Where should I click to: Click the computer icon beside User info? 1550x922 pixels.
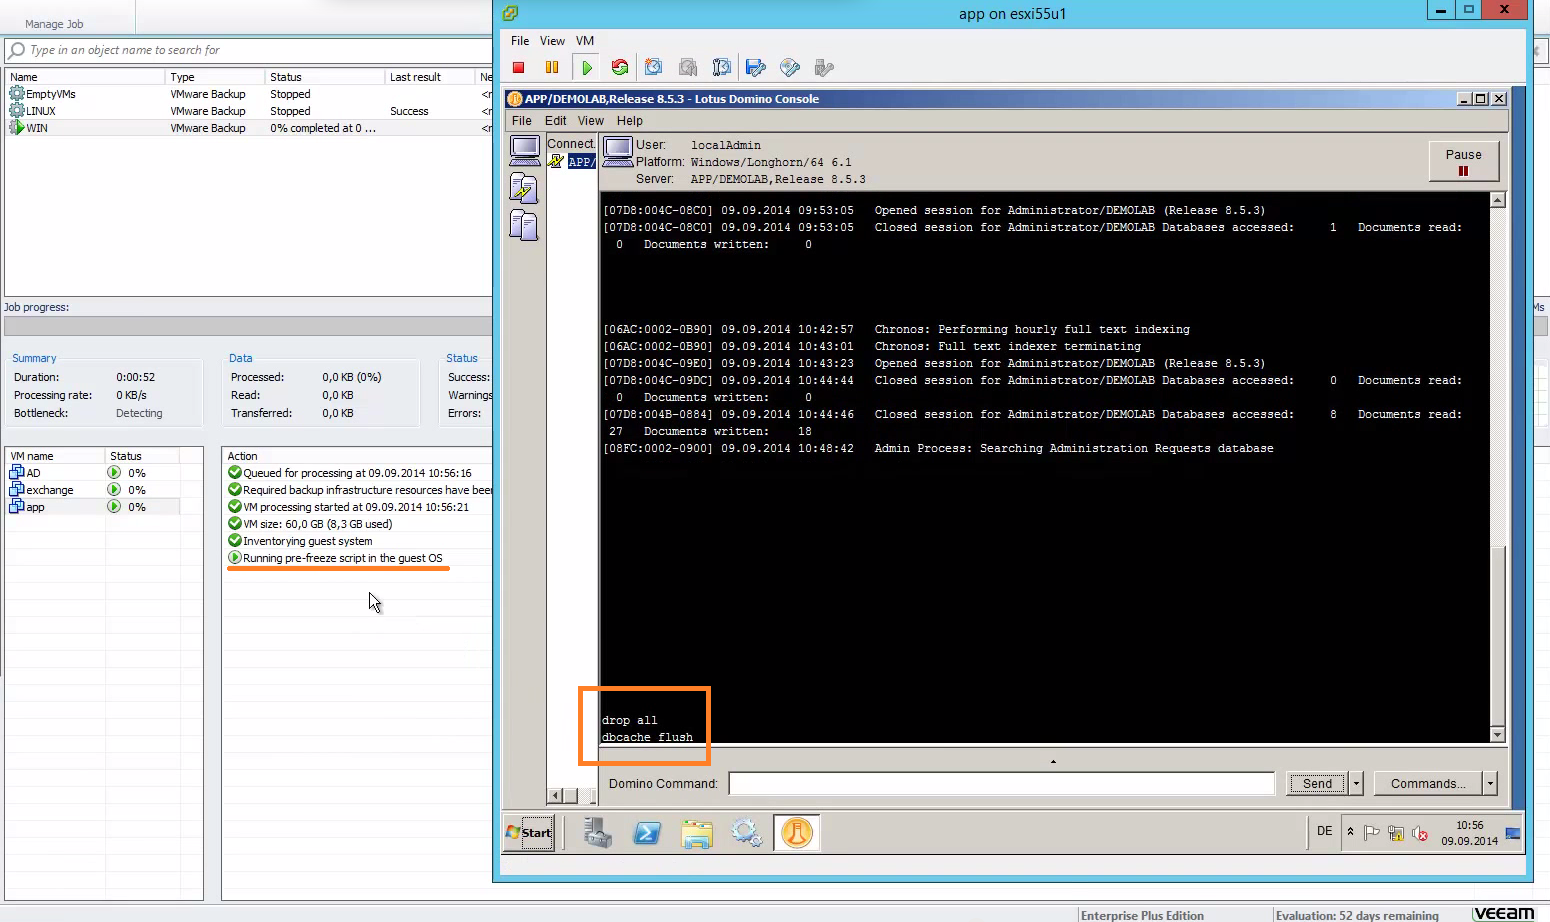pos(618,152)
